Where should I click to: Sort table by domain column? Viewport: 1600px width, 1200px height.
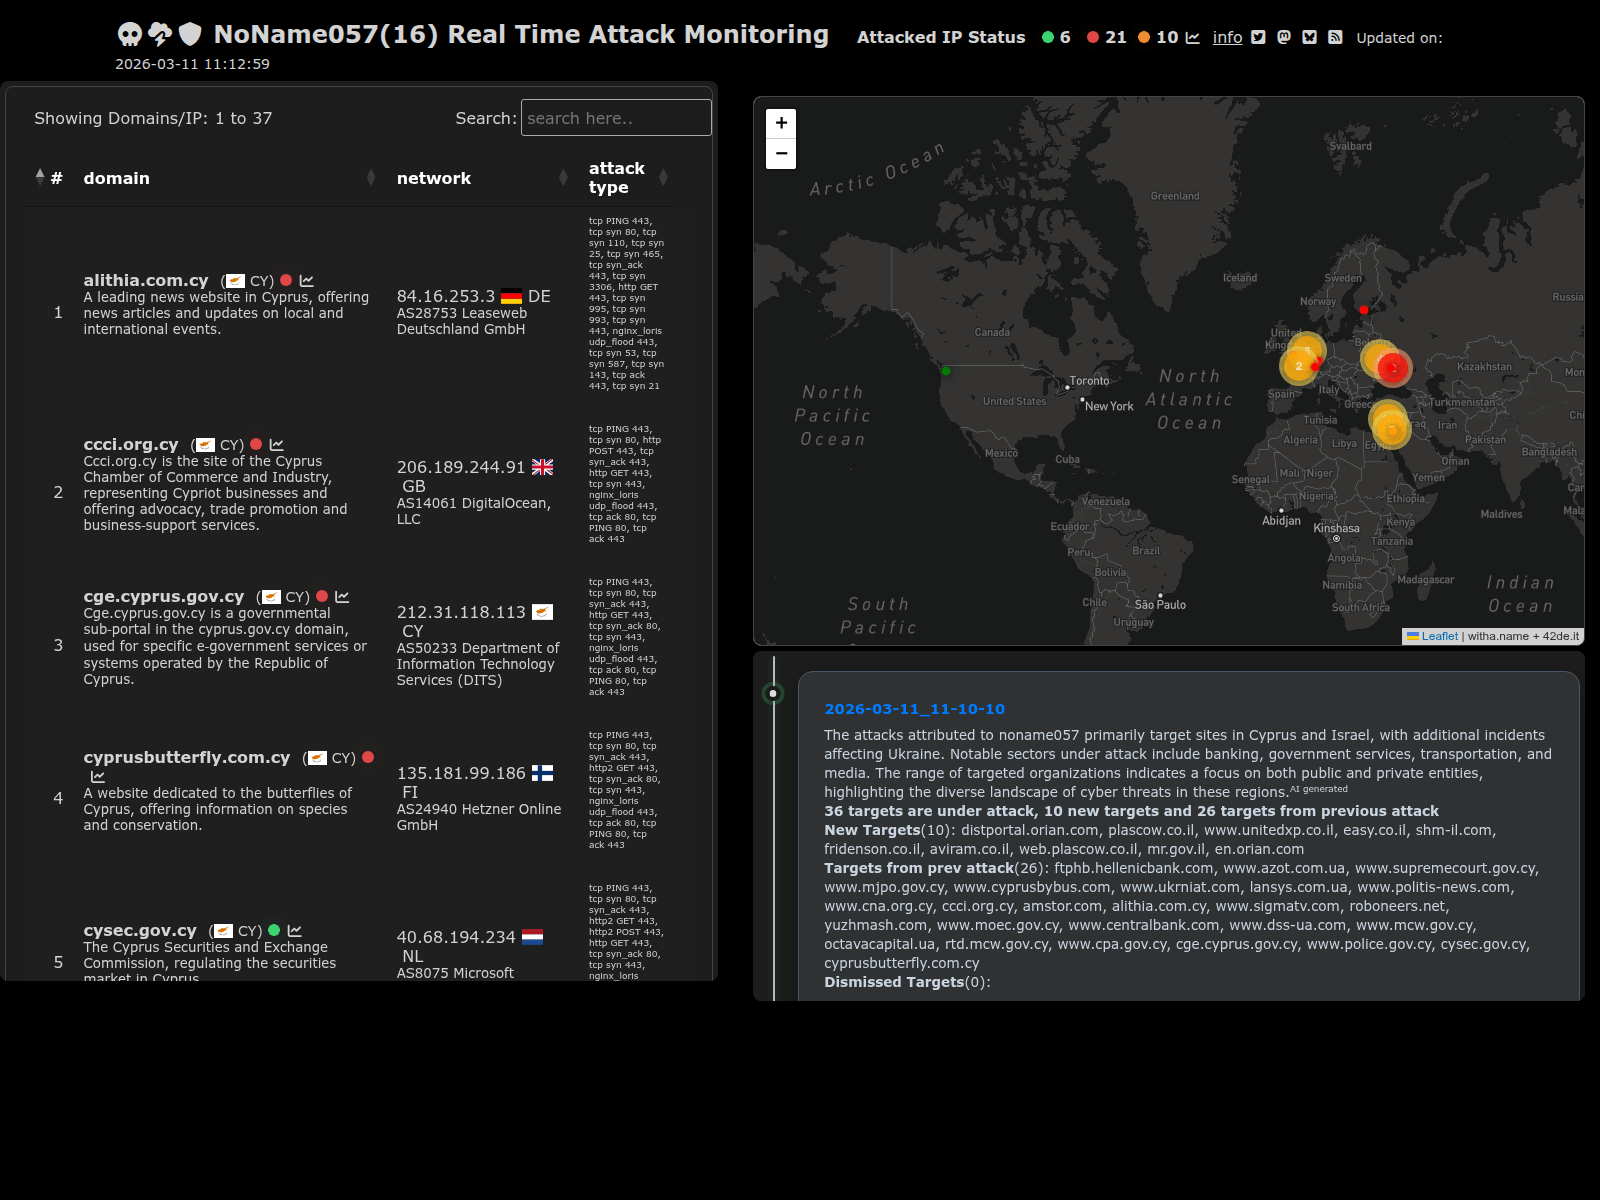point(117,178)
